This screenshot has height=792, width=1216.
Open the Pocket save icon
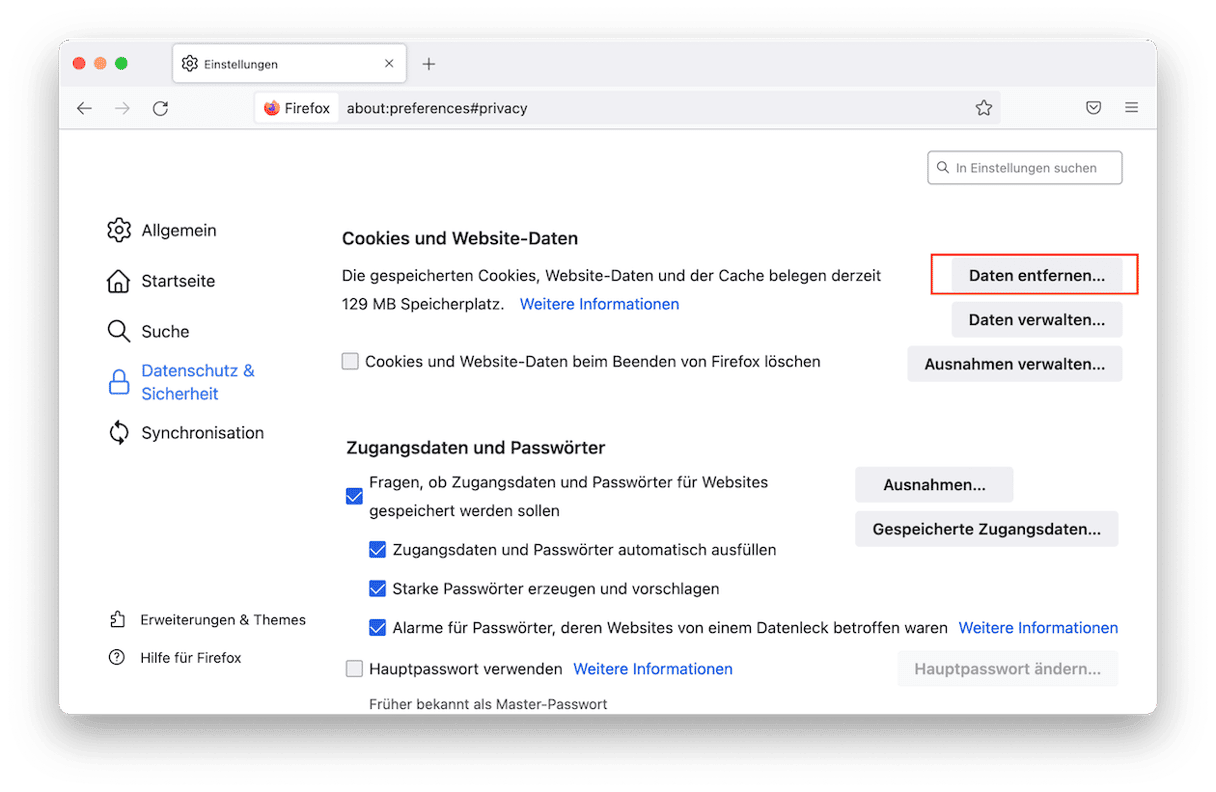(x=1094, y=108)
